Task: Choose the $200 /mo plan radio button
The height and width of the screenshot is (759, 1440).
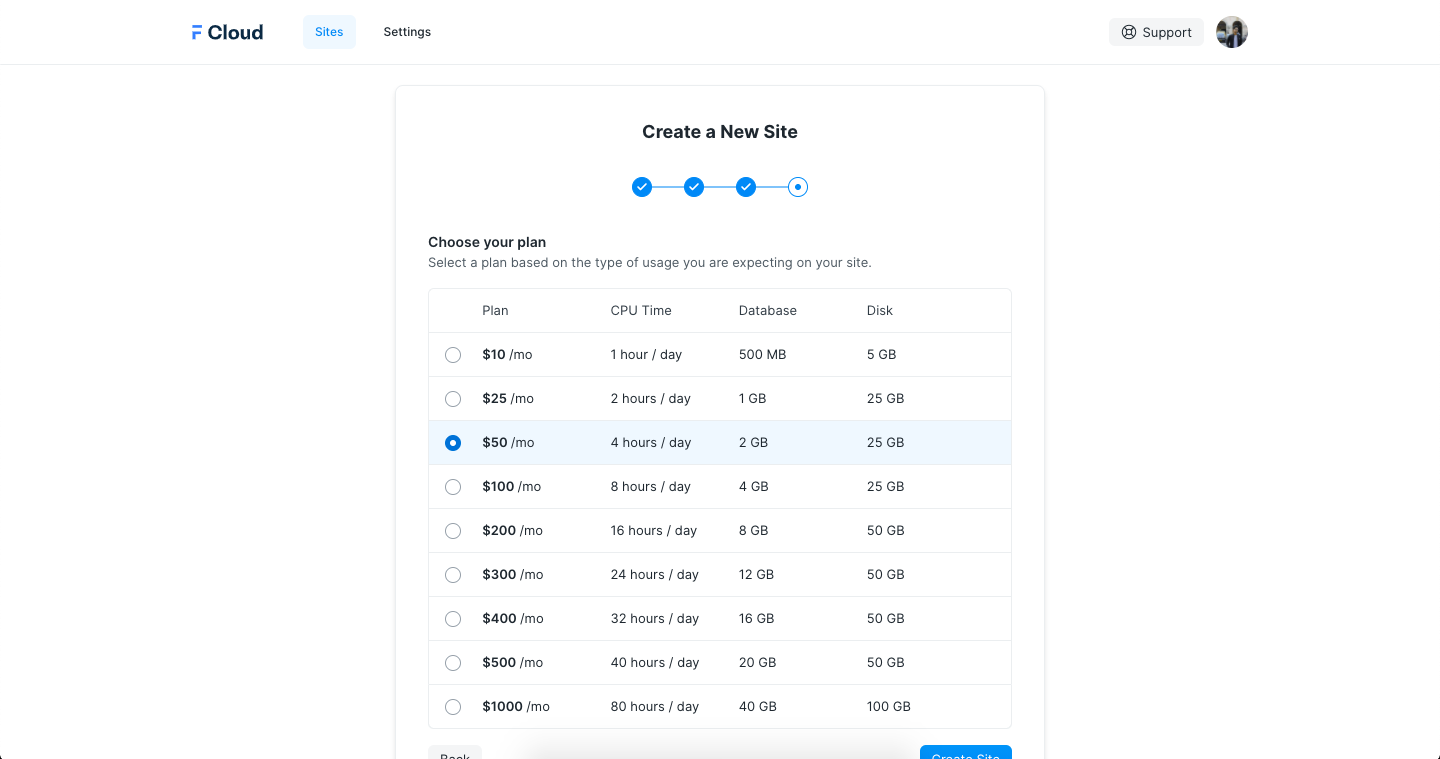Action: tap(453, 531)
